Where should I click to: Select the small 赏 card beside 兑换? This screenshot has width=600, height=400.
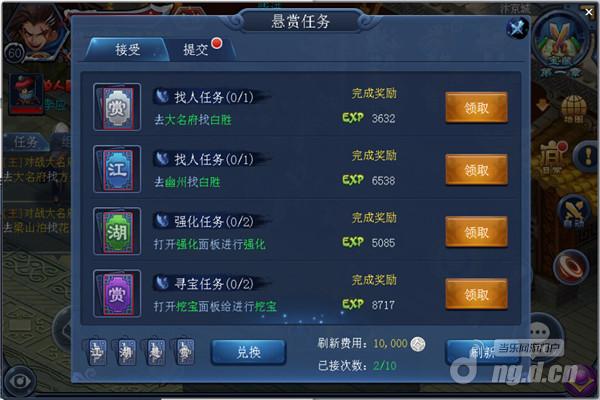186,352
